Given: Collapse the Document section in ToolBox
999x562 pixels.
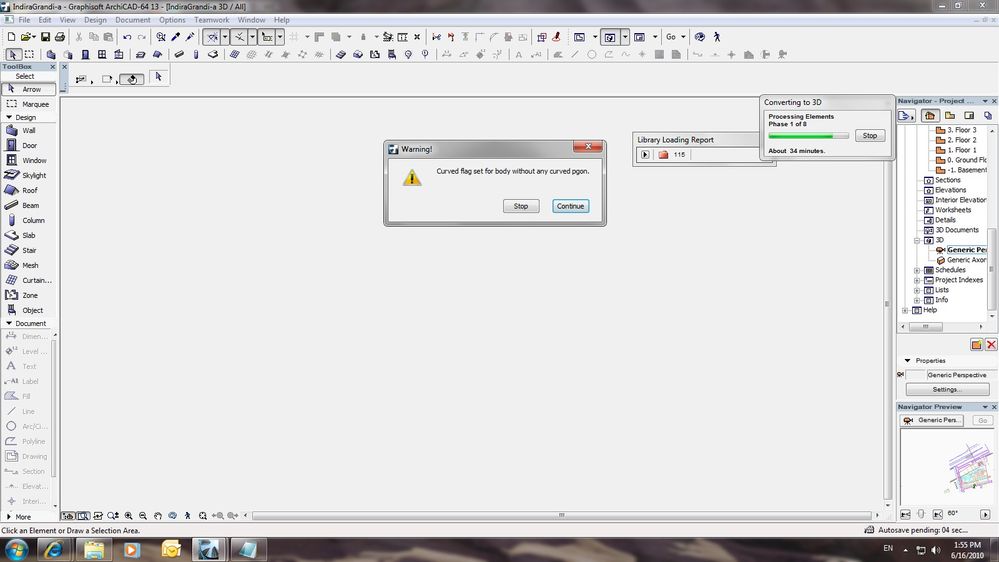Looking at the screenshot, I should point(9,323).
